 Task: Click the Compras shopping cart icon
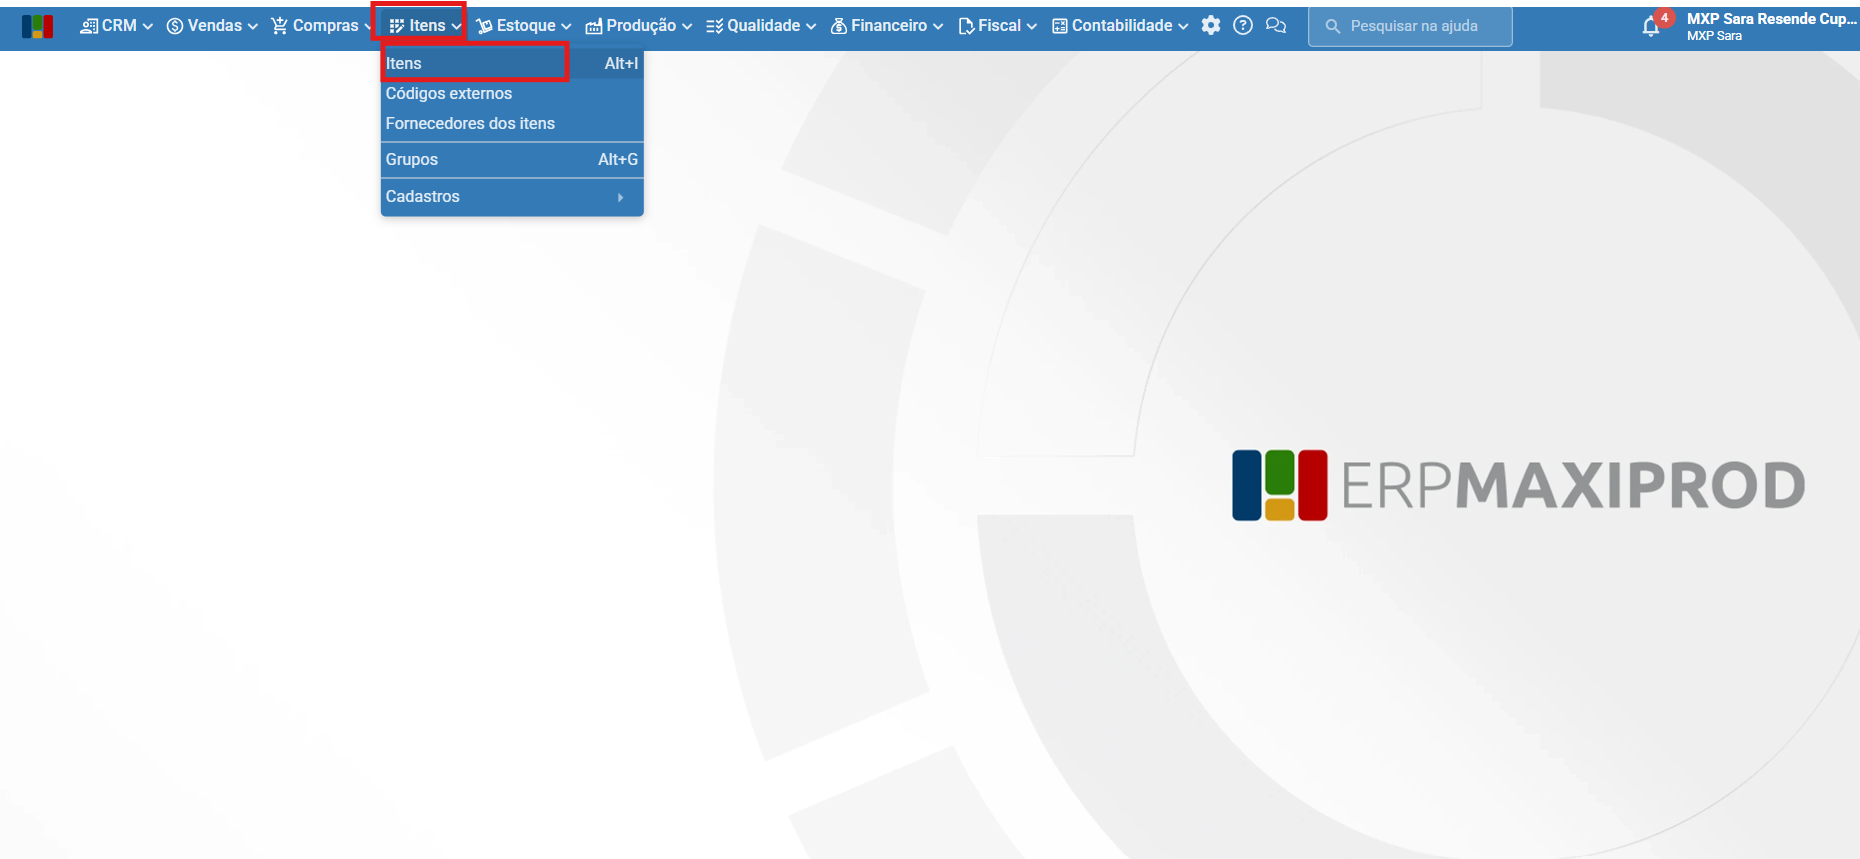(x=280, y=26)
